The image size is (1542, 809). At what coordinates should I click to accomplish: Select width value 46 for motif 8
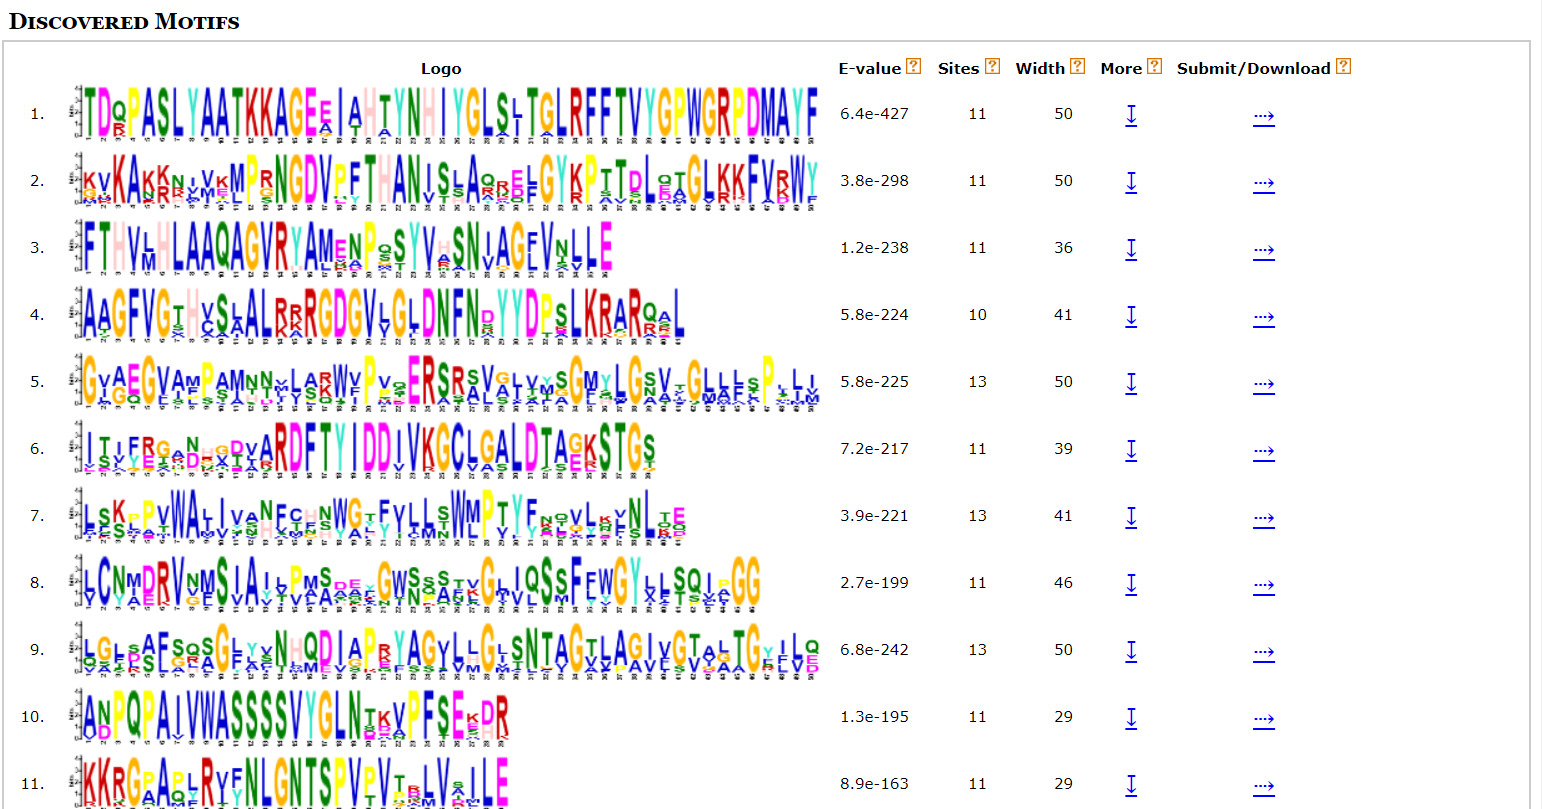pyautogui.click(x=1063, y=583)
